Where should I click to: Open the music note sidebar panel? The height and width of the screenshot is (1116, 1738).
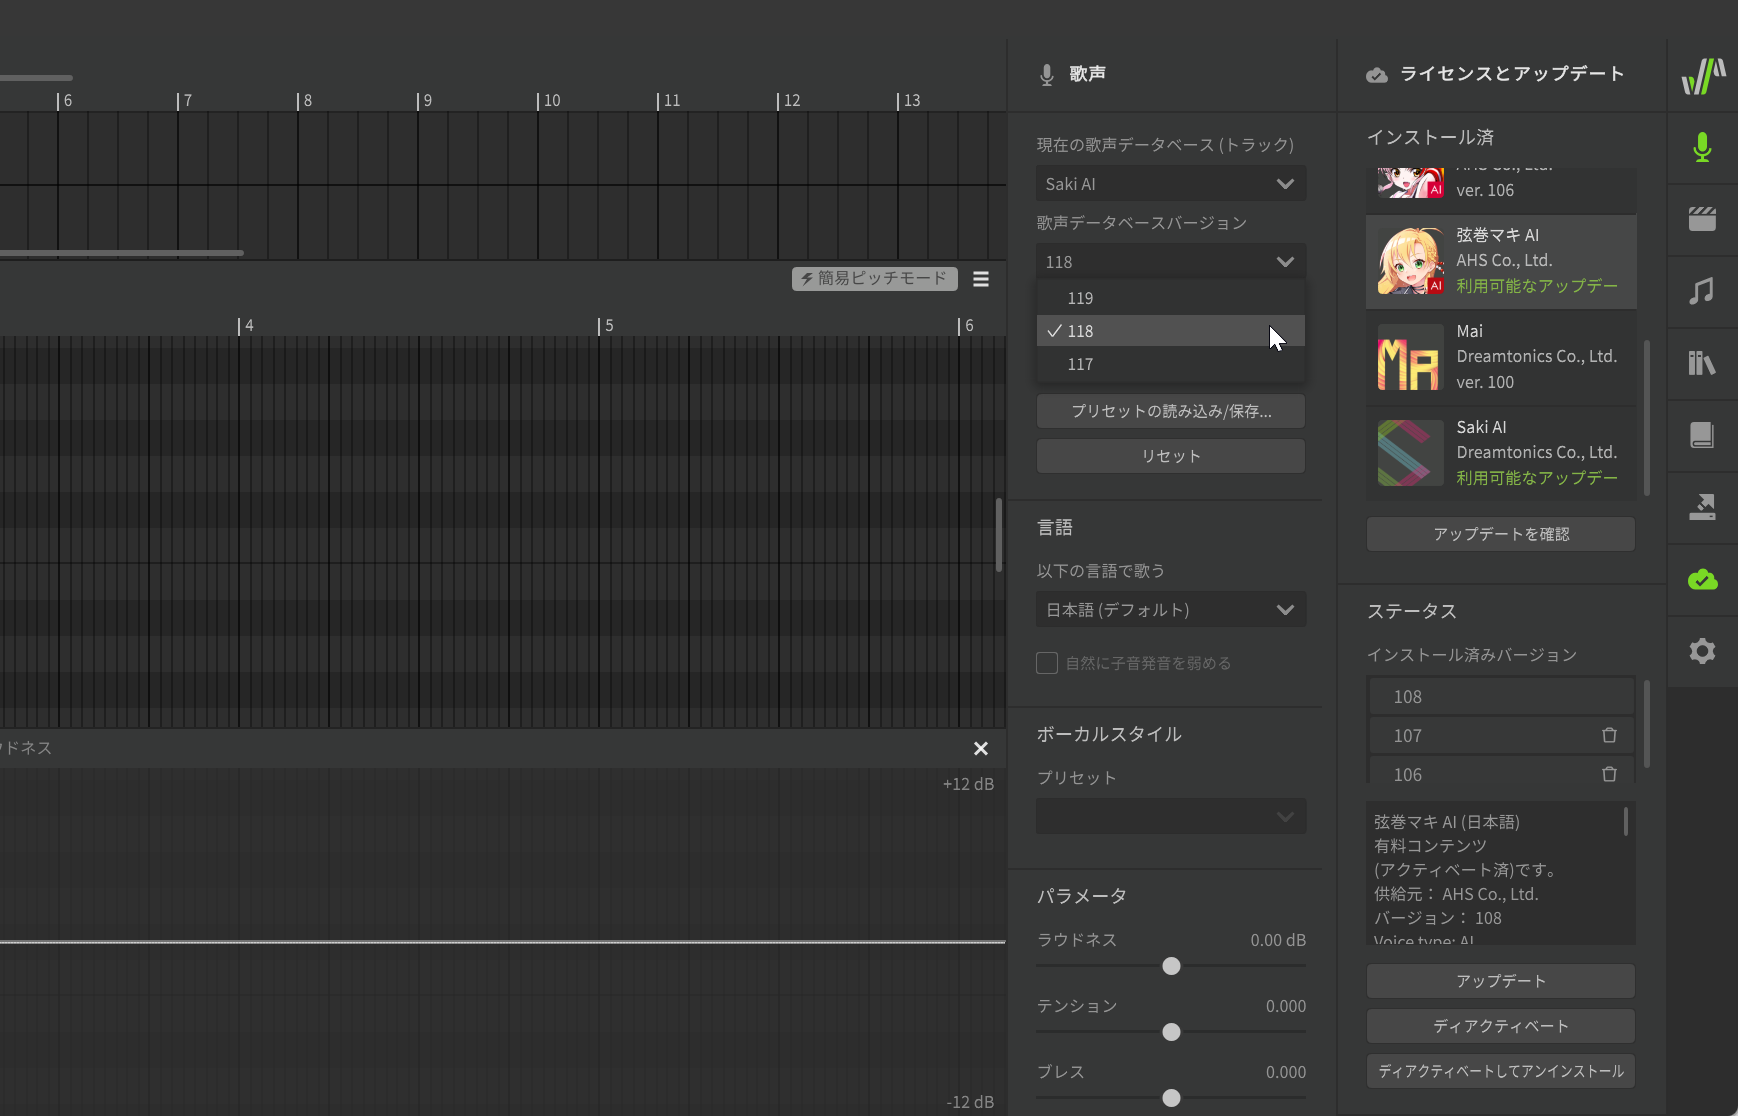pos(1702,291)
